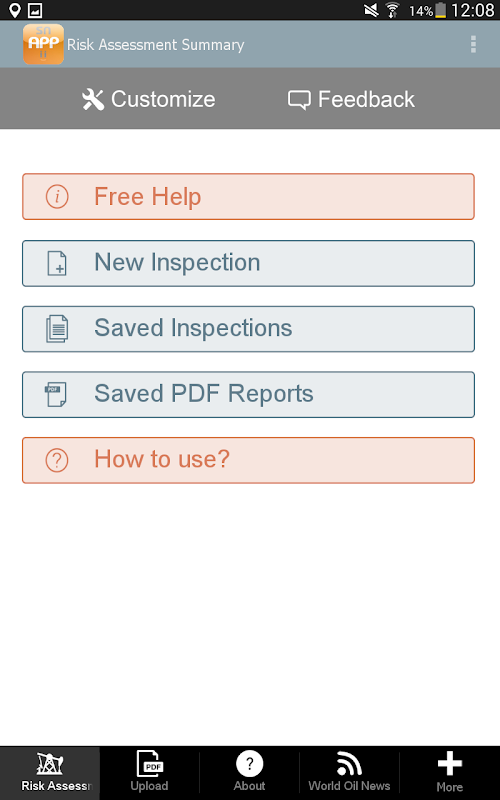The width and height of the screenshot is (500, 800).
Task: Open the How to use? guide
Action: coord(248,460)
